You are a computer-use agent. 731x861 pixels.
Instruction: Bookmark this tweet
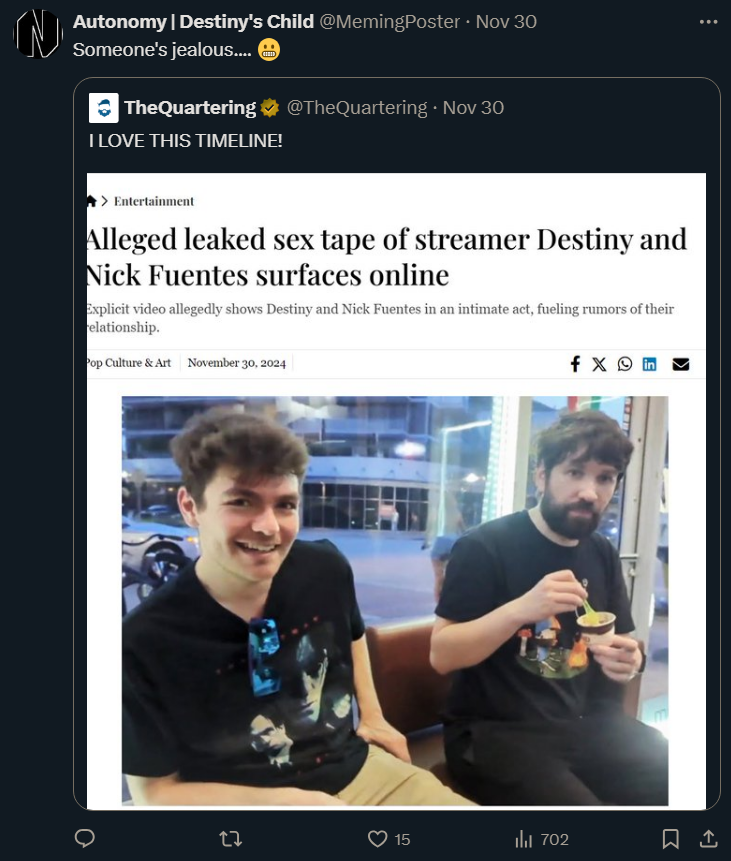click(671, 839)
